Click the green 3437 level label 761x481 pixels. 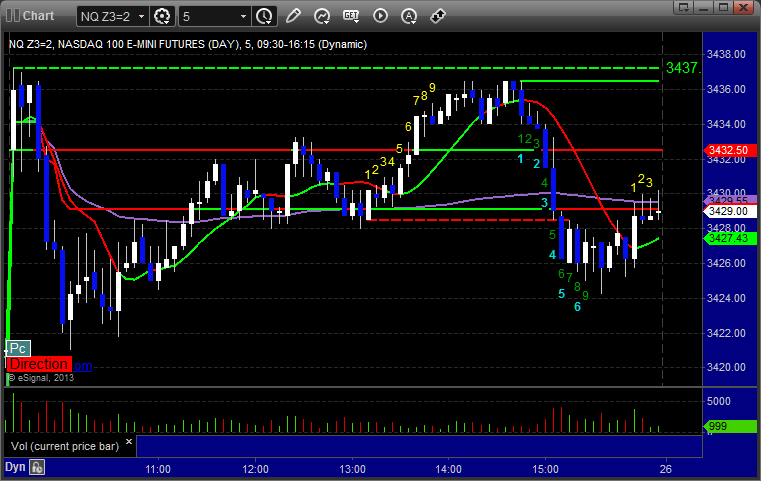click(x=683, y=68)
